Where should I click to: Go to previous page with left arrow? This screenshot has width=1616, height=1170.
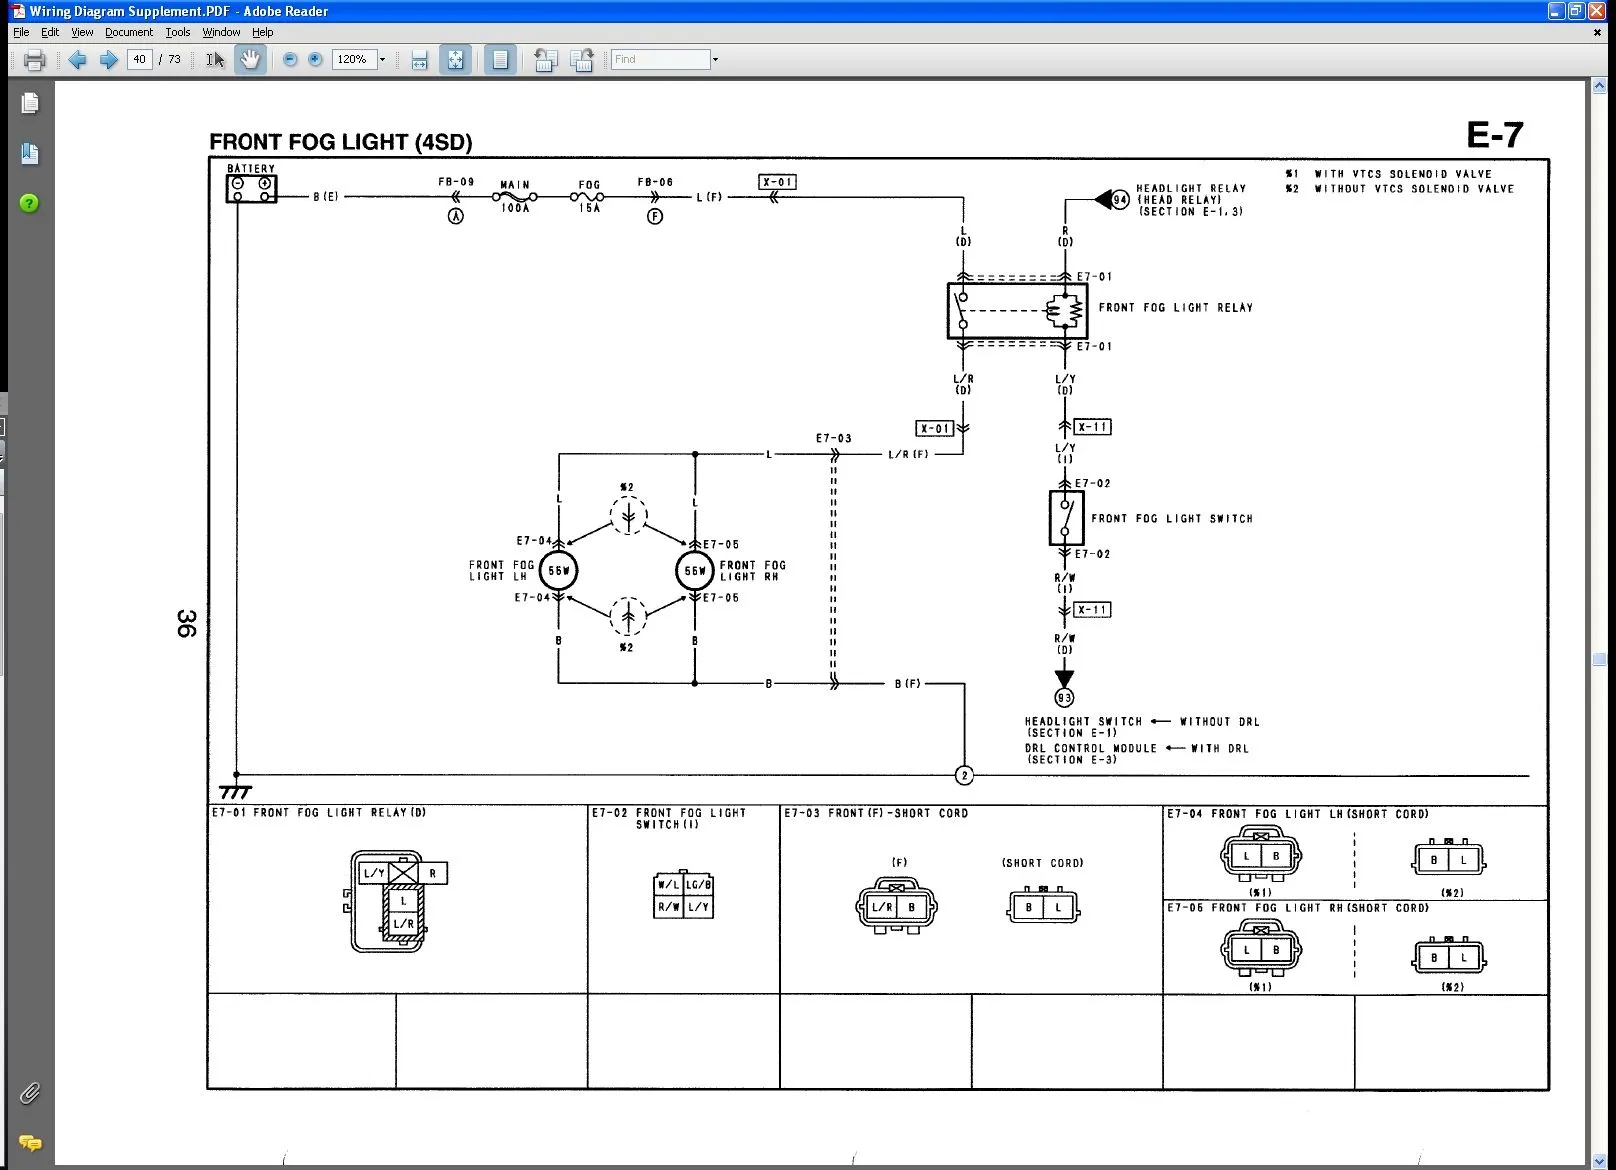coord(77,60)
